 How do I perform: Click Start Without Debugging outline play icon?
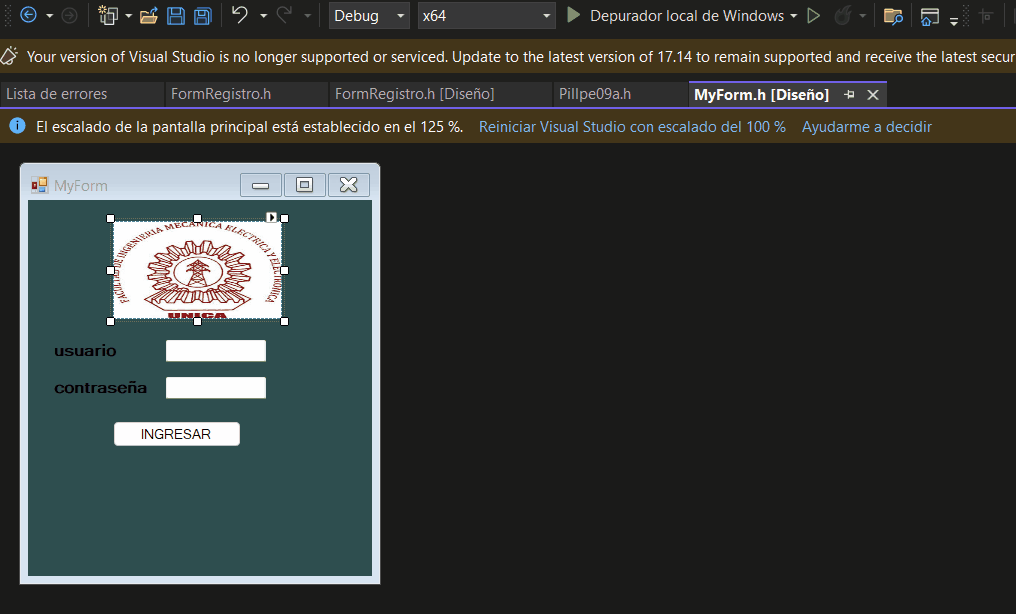point(813,16)
